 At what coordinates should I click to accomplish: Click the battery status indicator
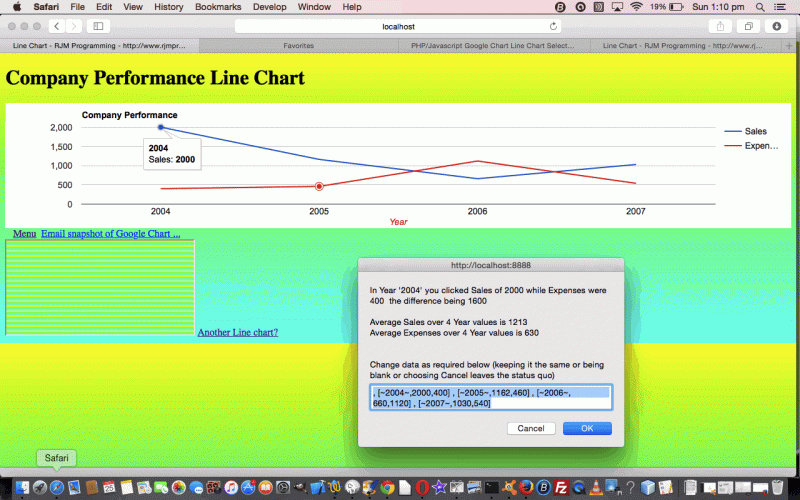pos(666,7)
